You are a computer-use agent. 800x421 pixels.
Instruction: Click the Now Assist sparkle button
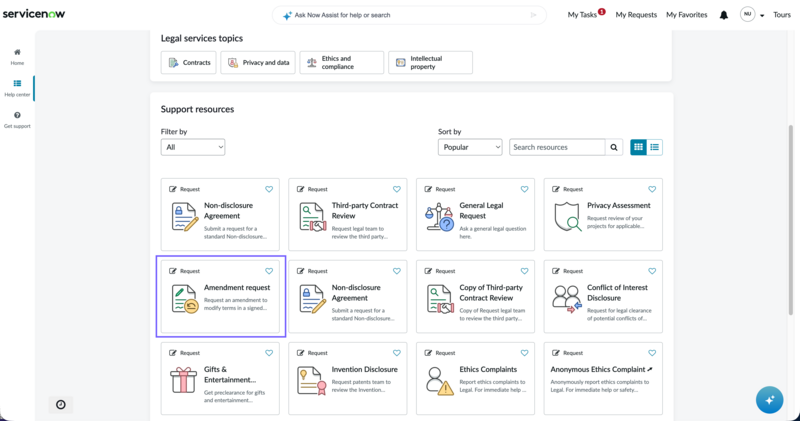(x=769, y=400)
